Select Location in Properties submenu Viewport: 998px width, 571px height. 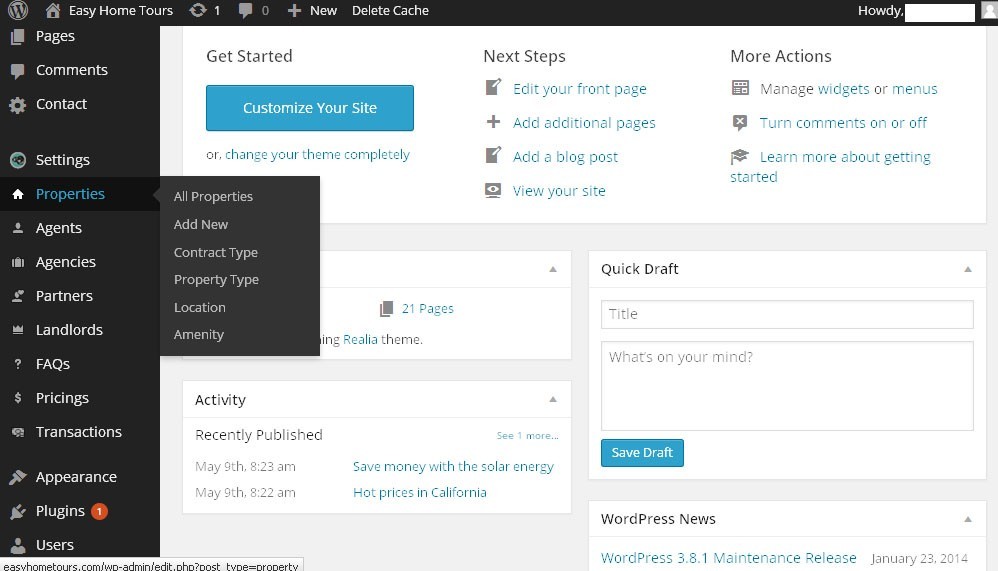tap(200, 307)
